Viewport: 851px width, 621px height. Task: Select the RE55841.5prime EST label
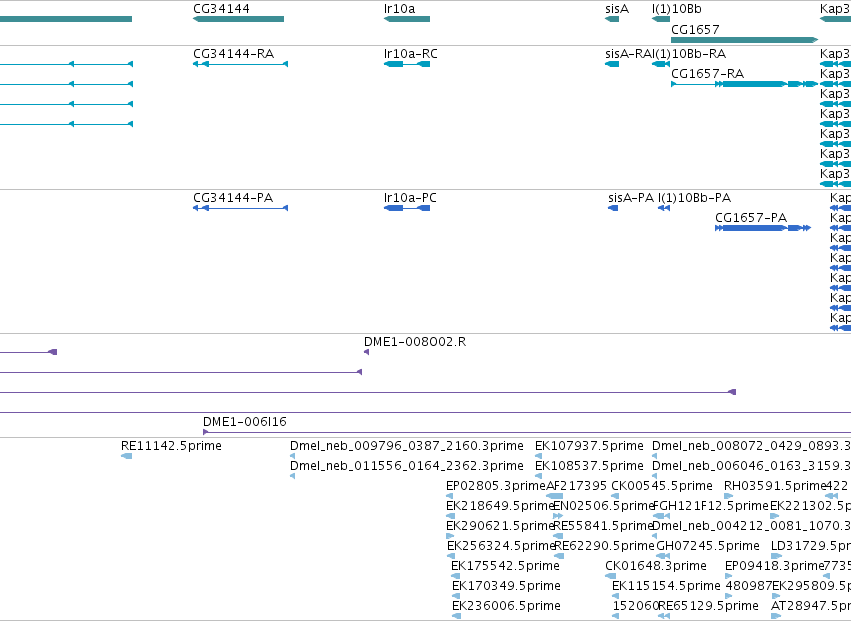click(602, 526)
